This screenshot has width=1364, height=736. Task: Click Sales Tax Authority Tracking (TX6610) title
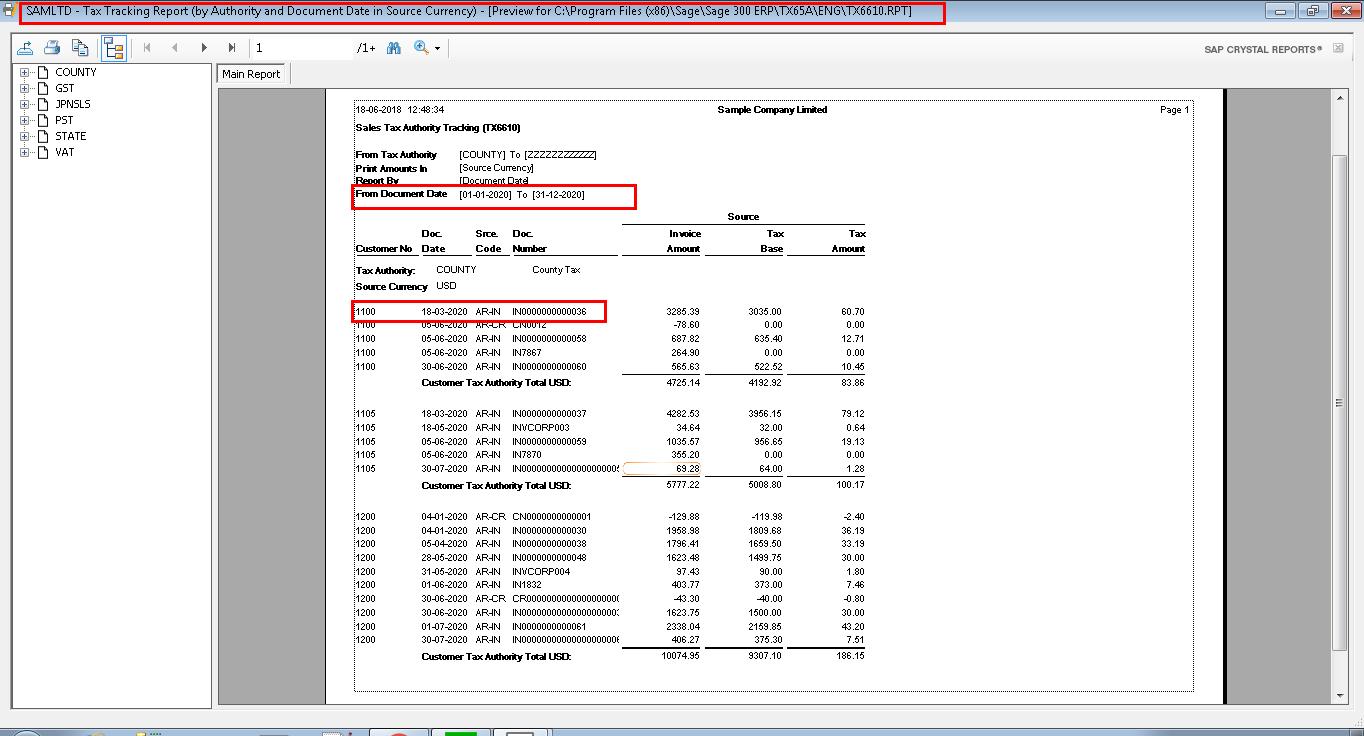click(438, 128)
